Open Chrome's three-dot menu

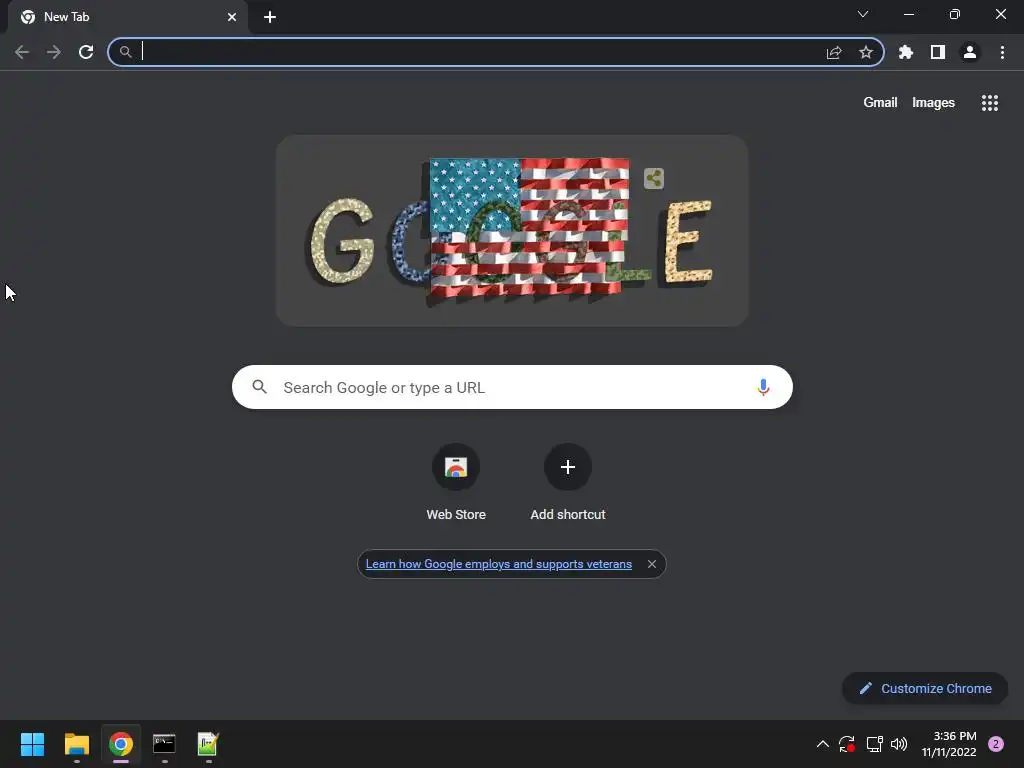[1002, 52]
